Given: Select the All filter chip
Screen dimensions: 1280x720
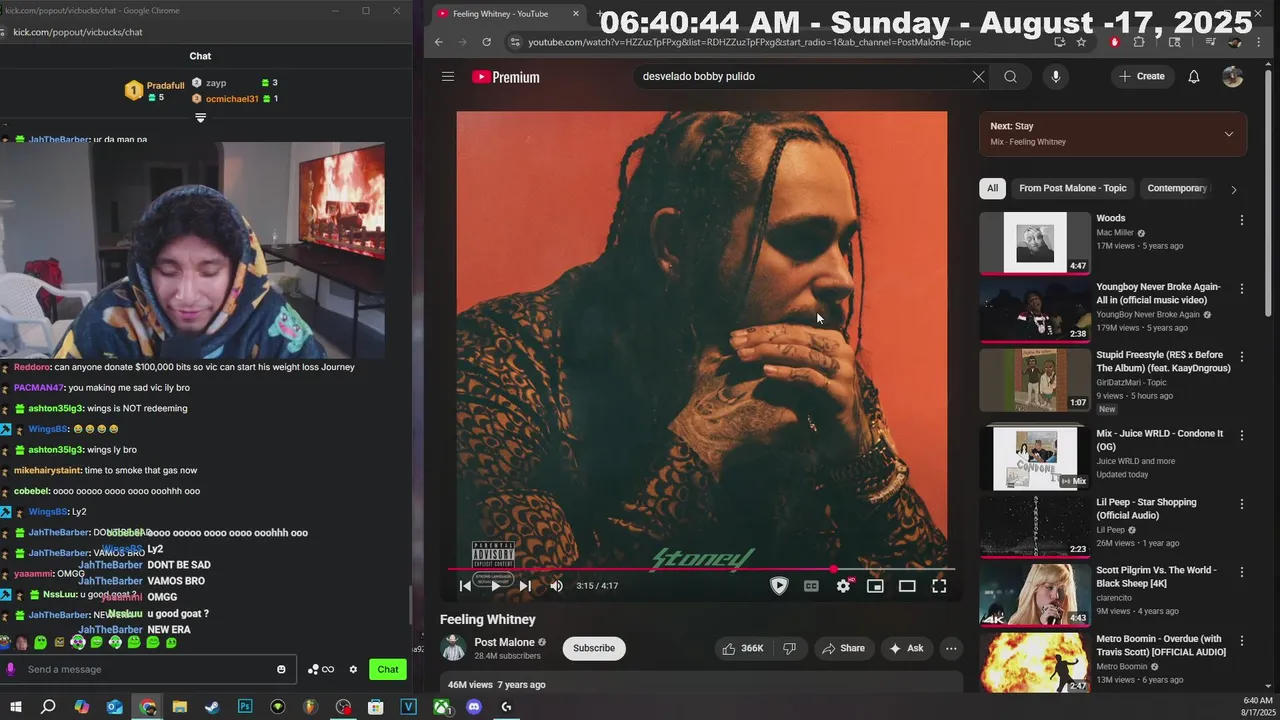Looking at the screenshot, I should click(x=992, y=188).
